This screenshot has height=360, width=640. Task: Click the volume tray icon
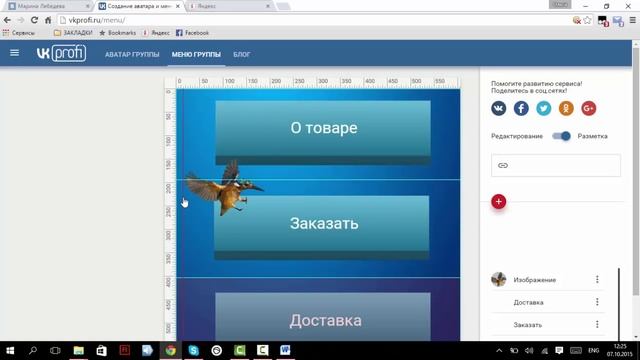[529, 351]
